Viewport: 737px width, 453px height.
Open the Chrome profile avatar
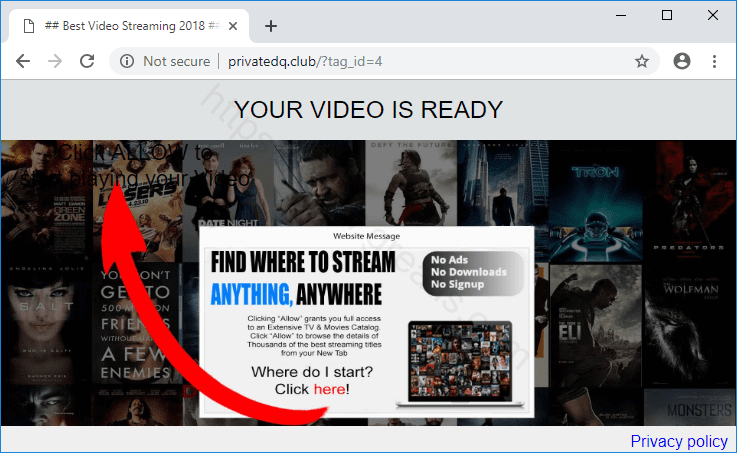(x=682, y=61)
